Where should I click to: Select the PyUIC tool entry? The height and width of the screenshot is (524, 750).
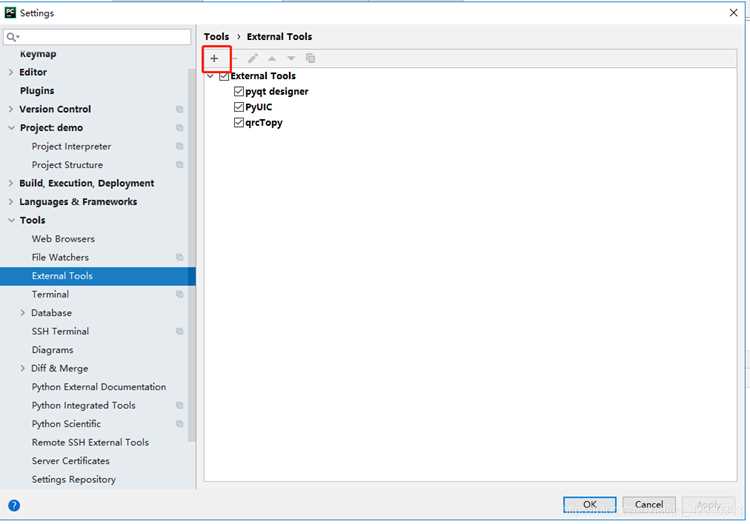click(x=258, y=107)
